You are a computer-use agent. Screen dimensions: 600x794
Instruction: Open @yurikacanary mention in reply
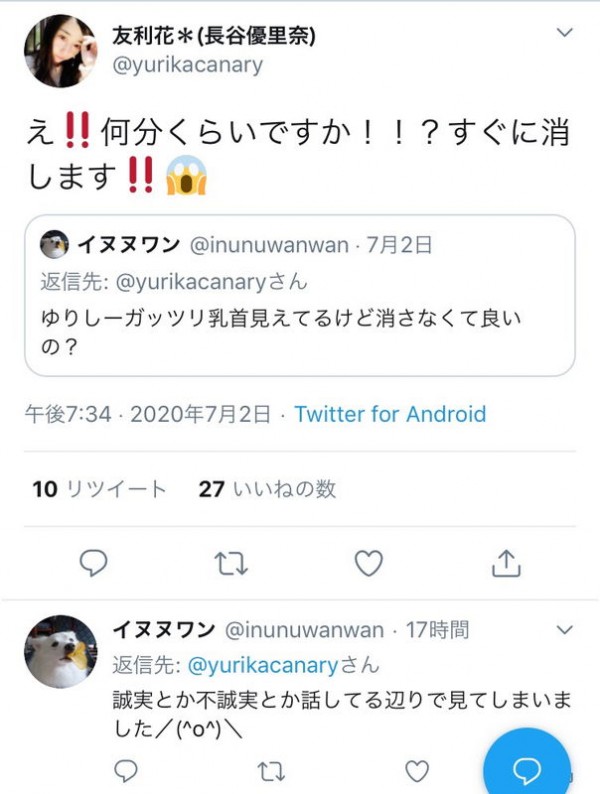[x=262, y=665]
